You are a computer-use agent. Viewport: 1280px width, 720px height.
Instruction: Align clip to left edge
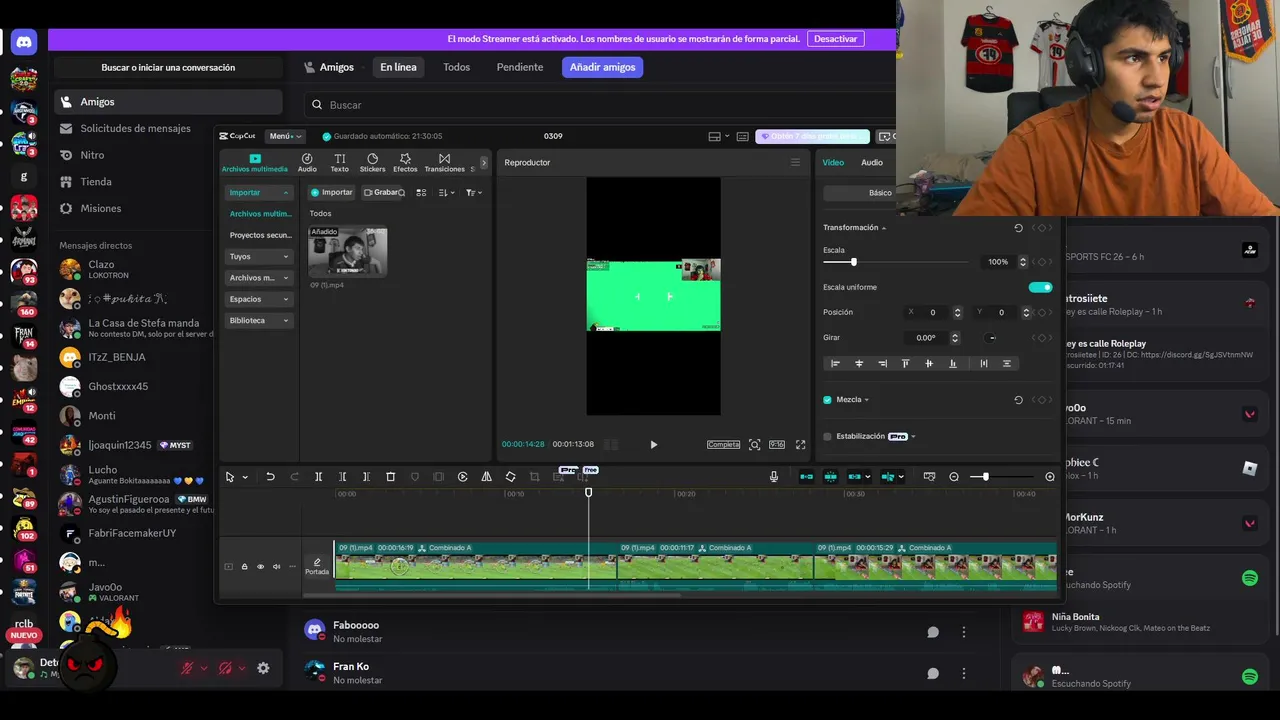pyautogui.click(x=835, y=363)
